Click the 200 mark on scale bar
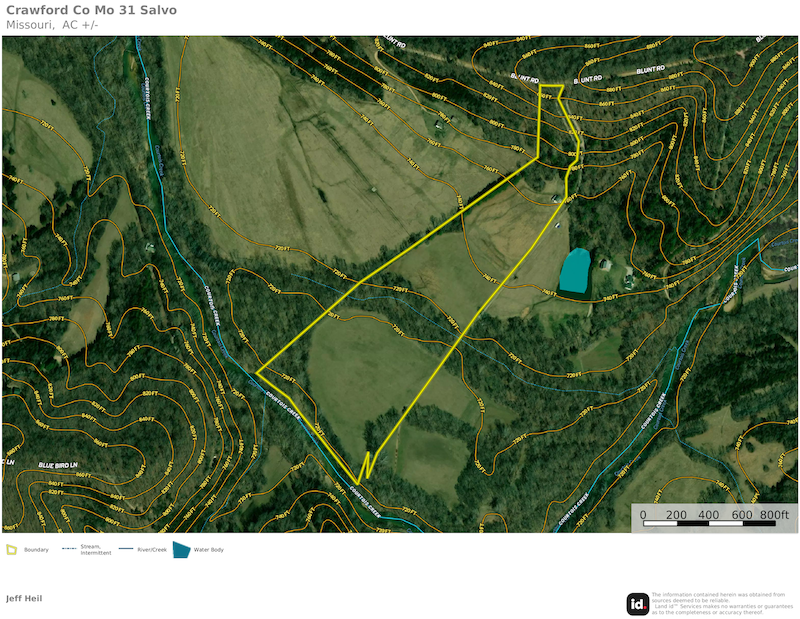The image size is (800, 619). pyautogui.click(x=676, y=514)
